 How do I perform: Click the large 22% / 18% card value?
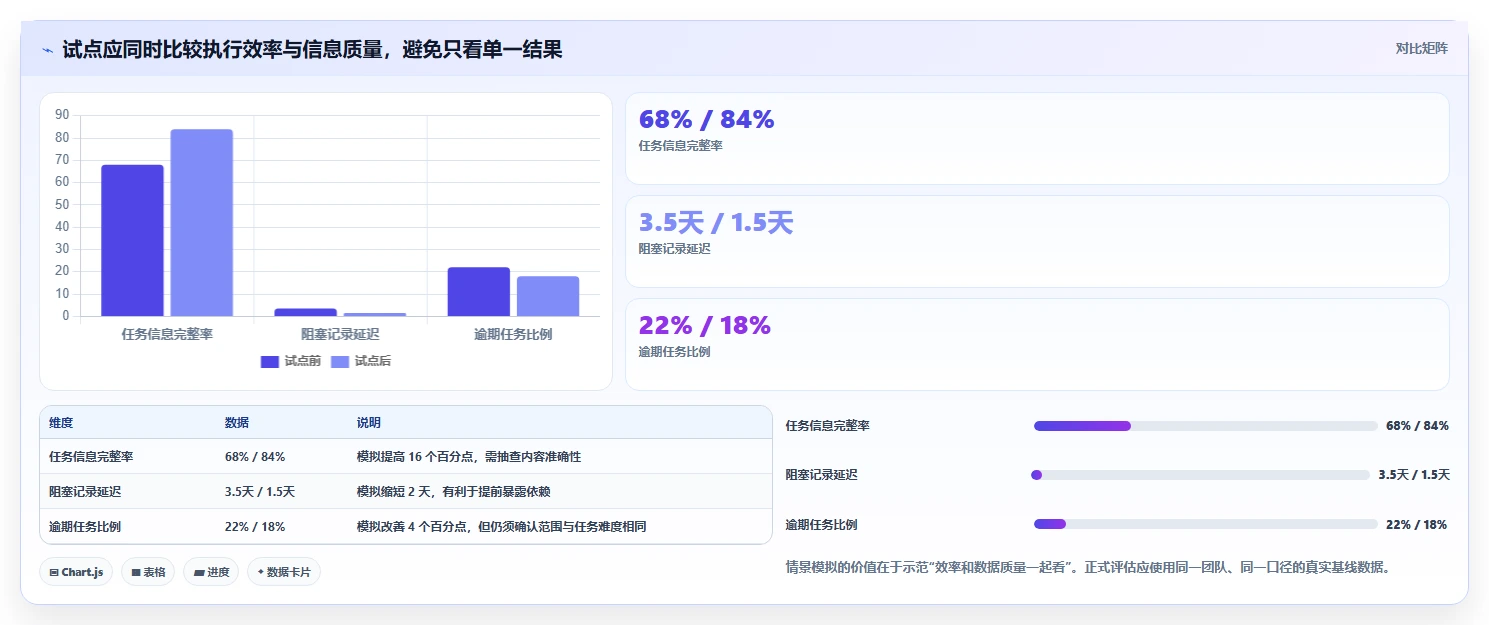click(705, 325)
